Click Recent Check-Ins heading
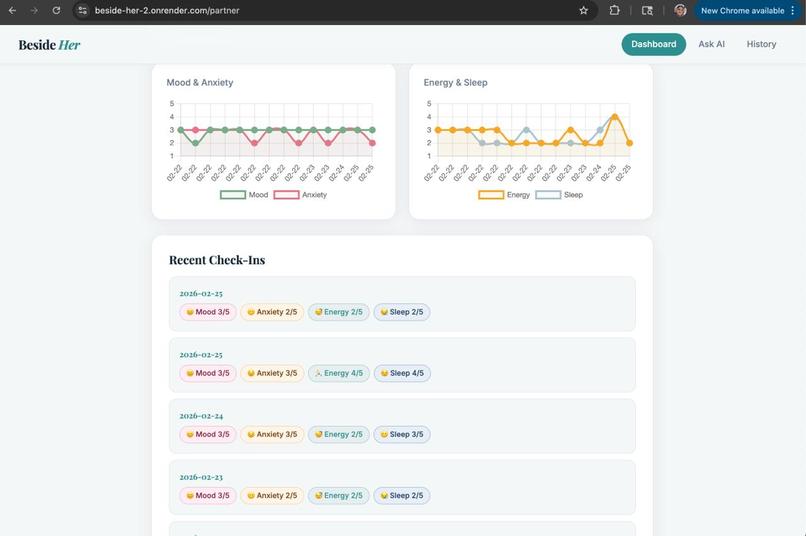The image size is (806, 536). pos(217,260)
